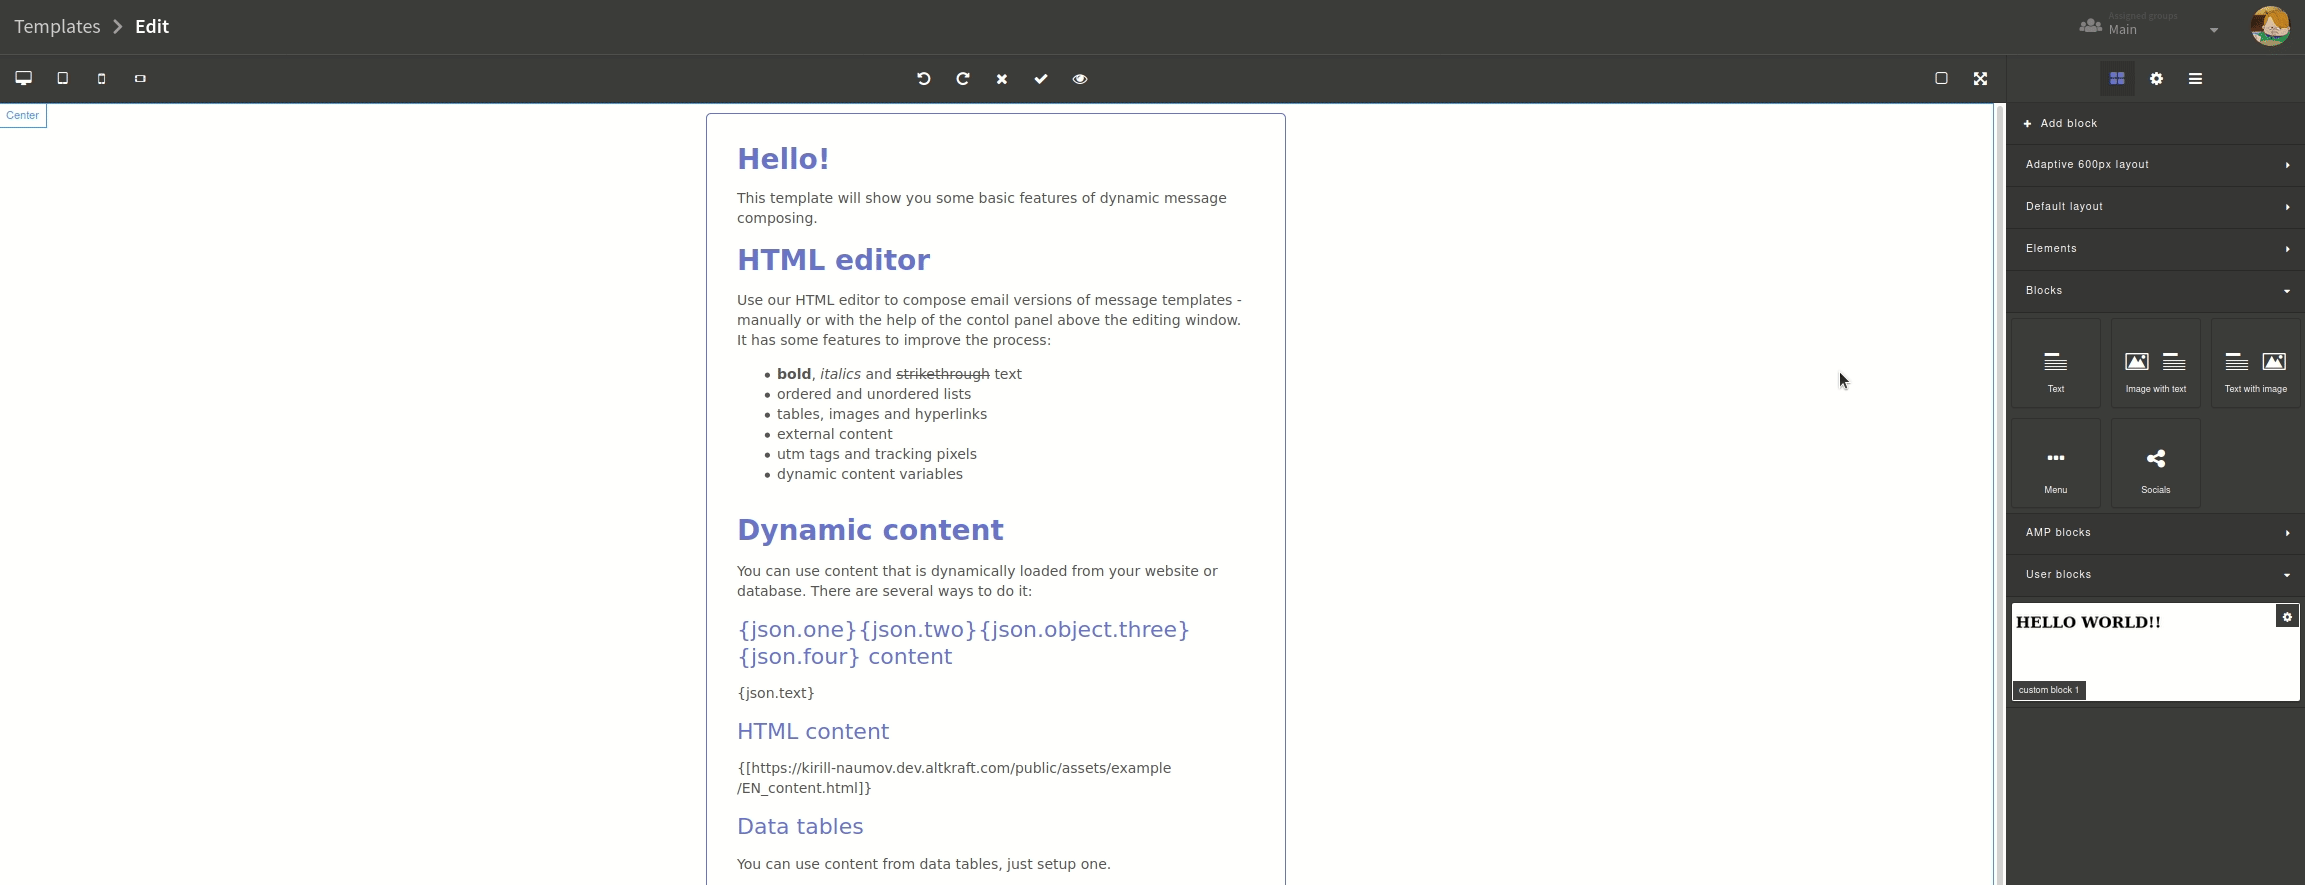Click 'tables, images and hyperlinks' item
This screenshot has width=2305, height=885.
point(882,414)
